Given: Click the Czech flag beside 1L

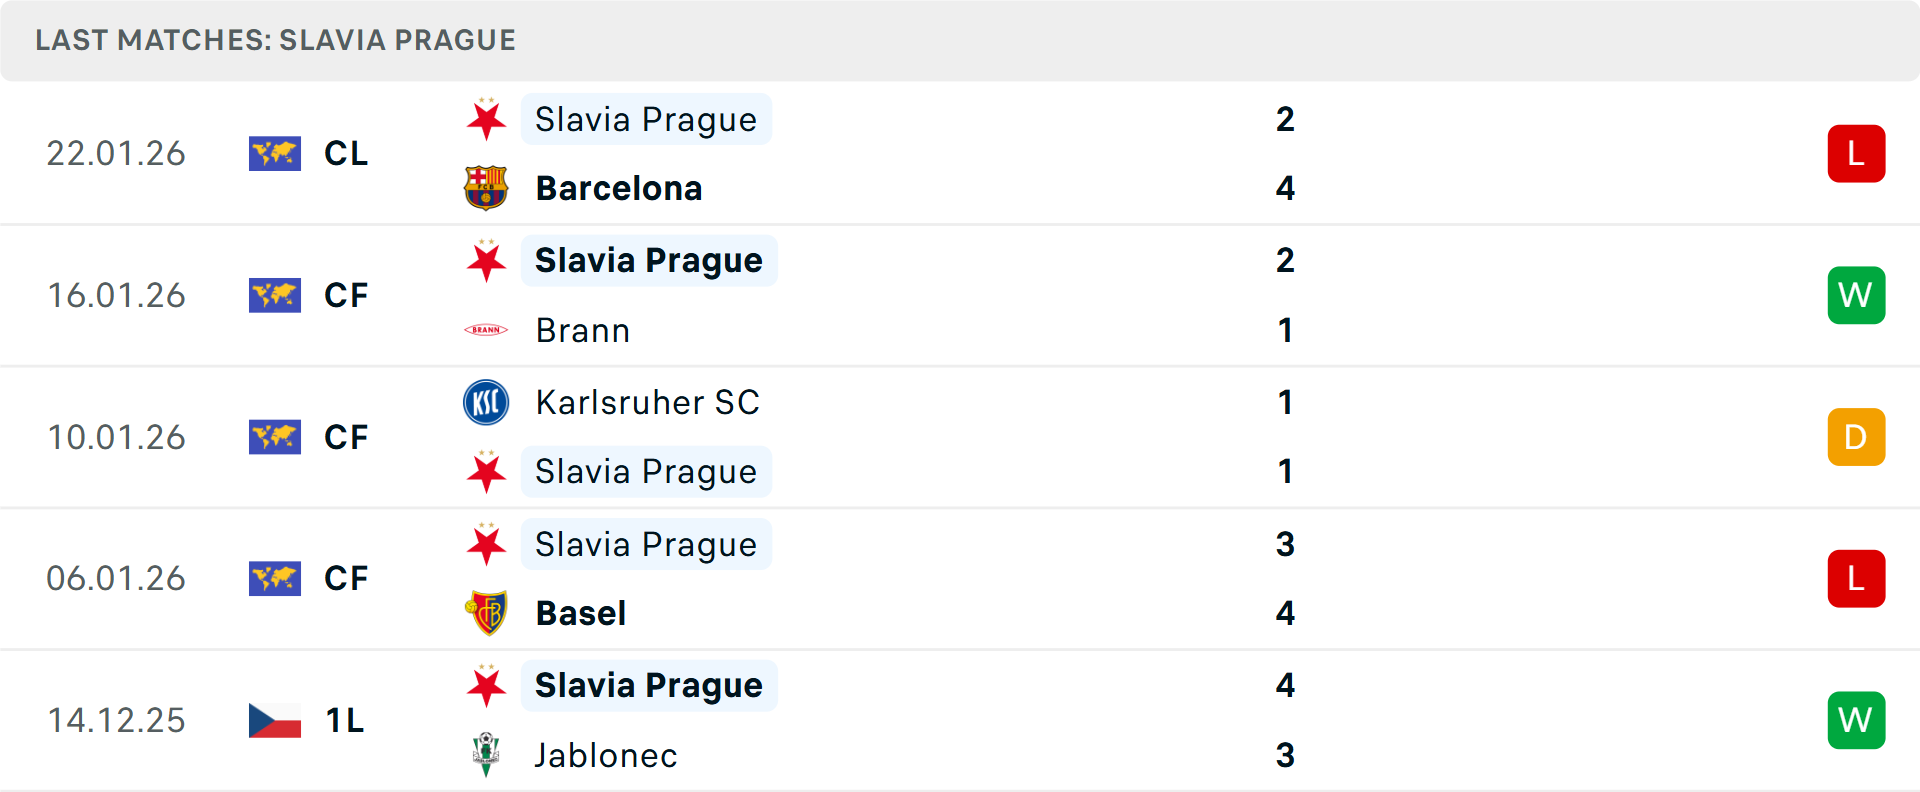Looking at the screenshot, I should pos(275,720).
